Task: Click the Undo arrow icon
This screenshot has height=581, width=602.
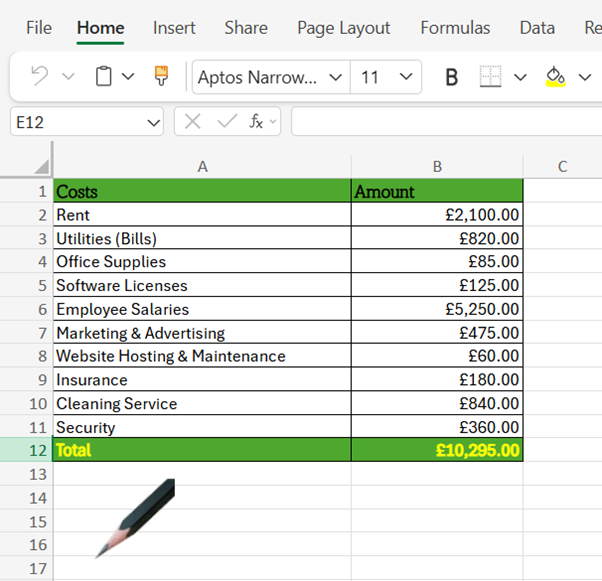Action: (40, 77)
